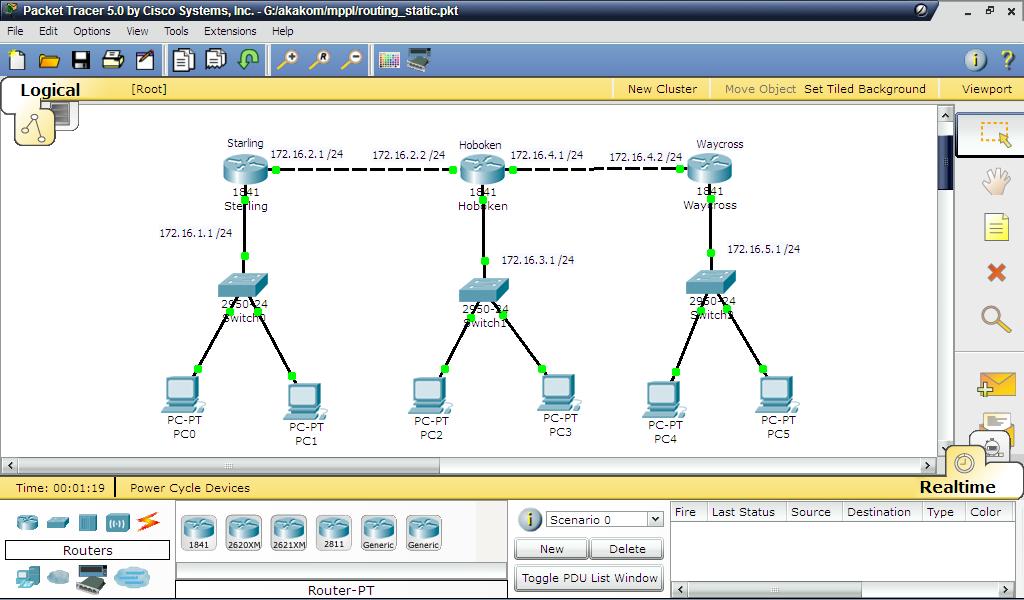Select the End Devices category icon
This screenshot has width=1024, height=600.
pyautogui.click(x=27, y=578)
